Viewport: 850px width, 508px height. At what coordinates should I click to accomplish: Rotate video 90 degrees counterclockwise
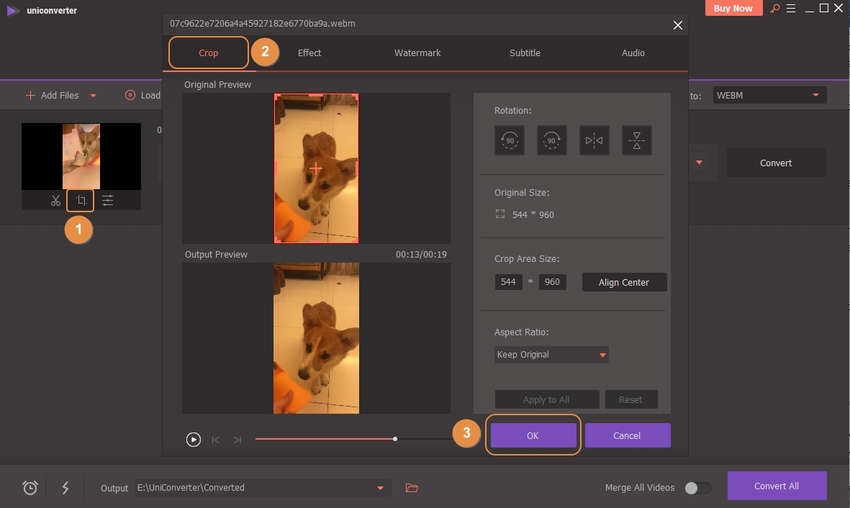coord(509,140)
